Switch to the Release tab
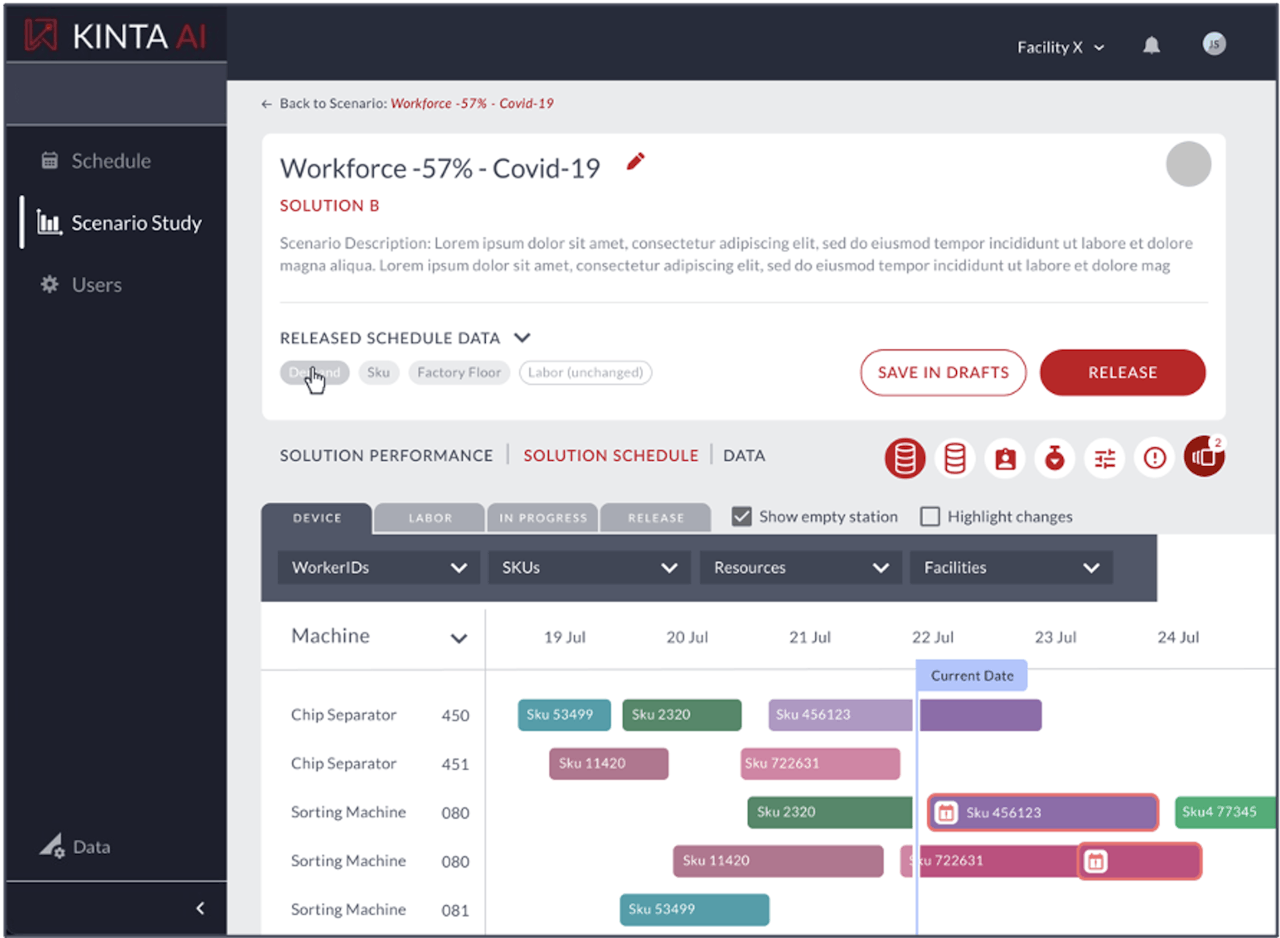 (x=656, y=518)
